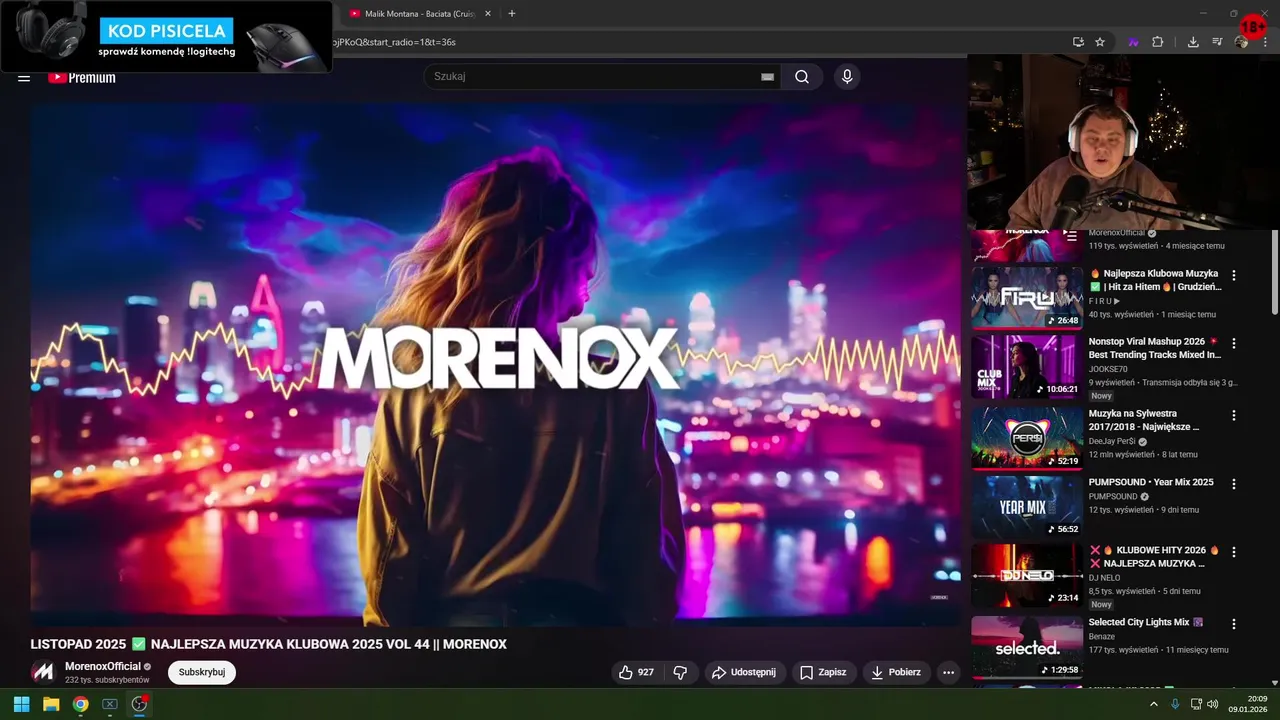The height and width of the screenshot is (720, 1280).
Task: Open KOD PISICELA Logitech banner
Action: click(x=166, y=37)
